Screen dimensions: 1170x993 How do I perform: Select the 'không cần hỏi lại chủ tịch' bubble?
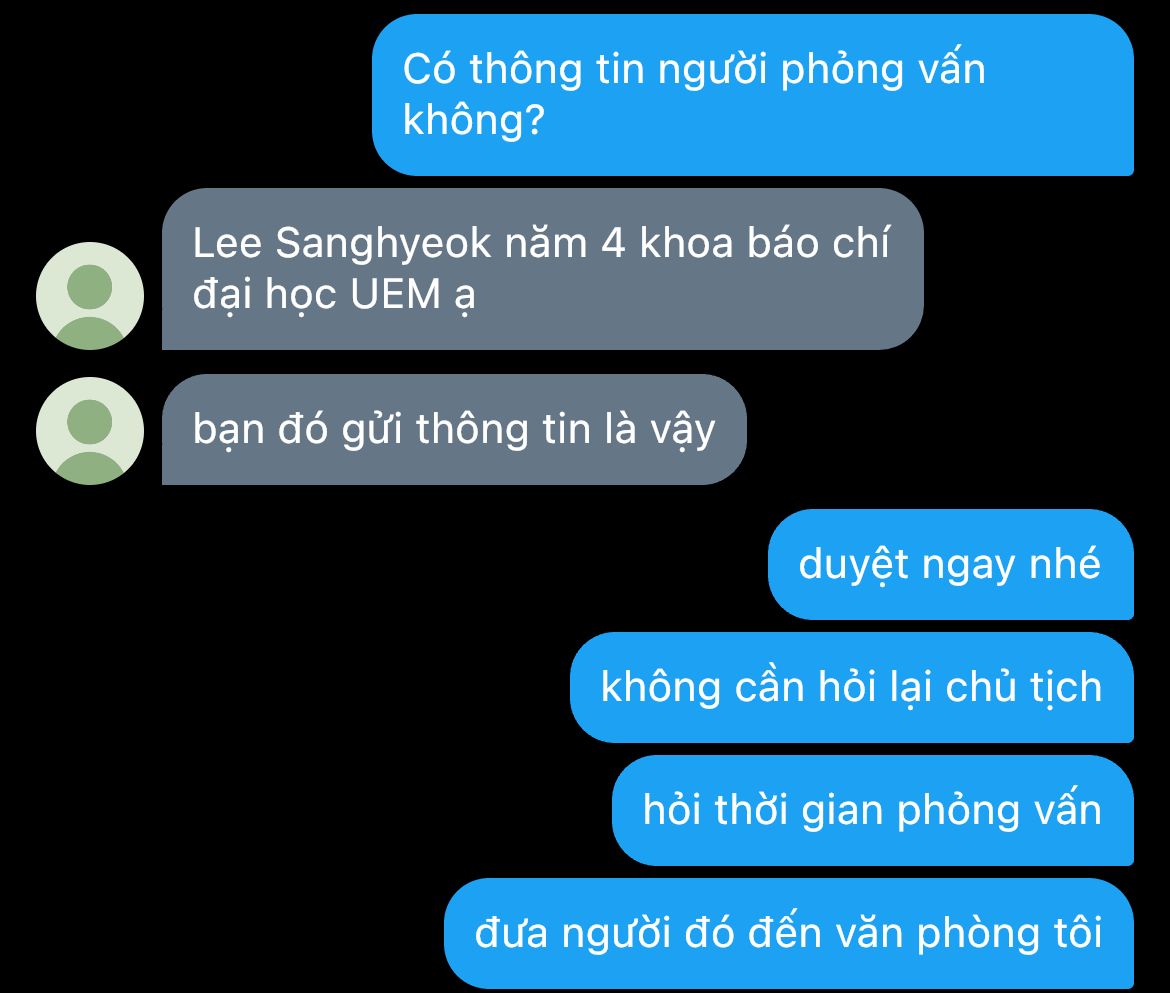point(852,687)
